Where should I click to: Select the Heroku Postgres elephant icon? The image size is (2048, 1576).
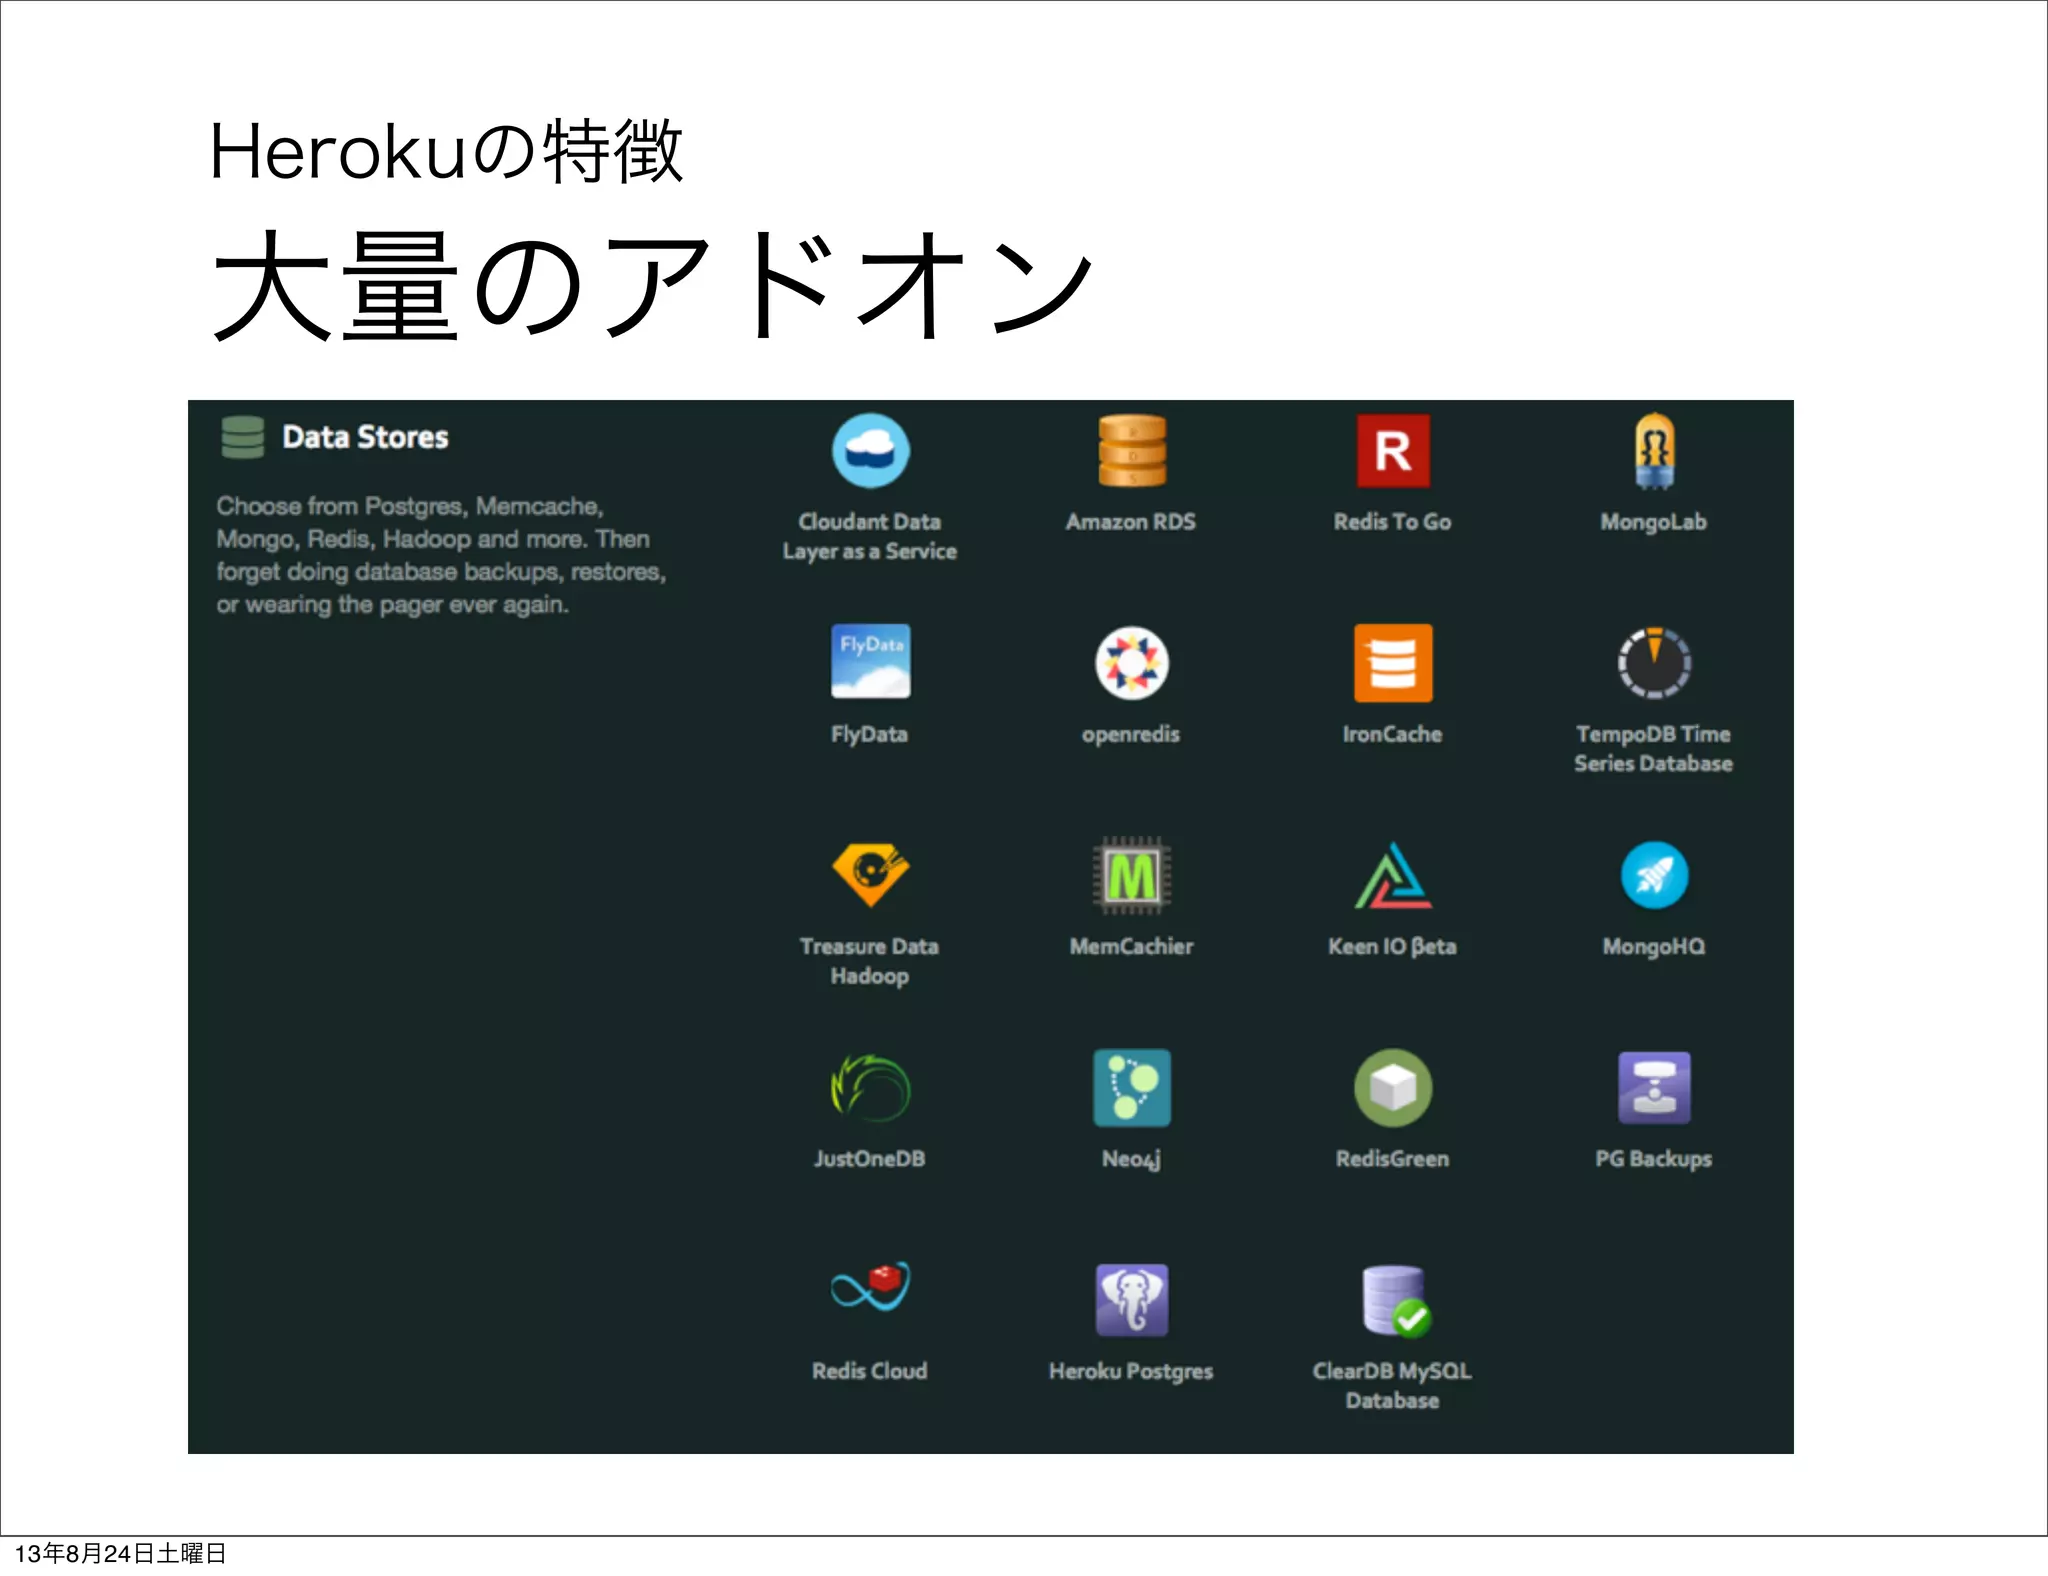click(1132, 1300)
